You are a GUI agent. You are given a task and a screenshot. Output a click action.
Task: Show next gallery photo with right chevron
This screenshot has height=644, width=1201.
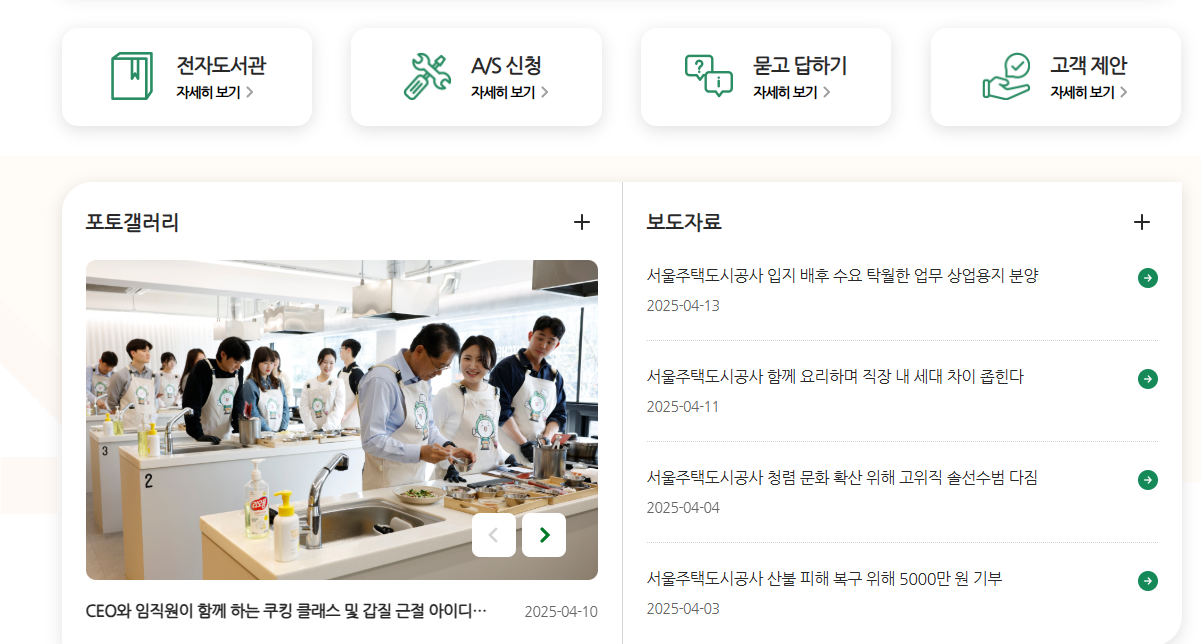coord(544,535)
